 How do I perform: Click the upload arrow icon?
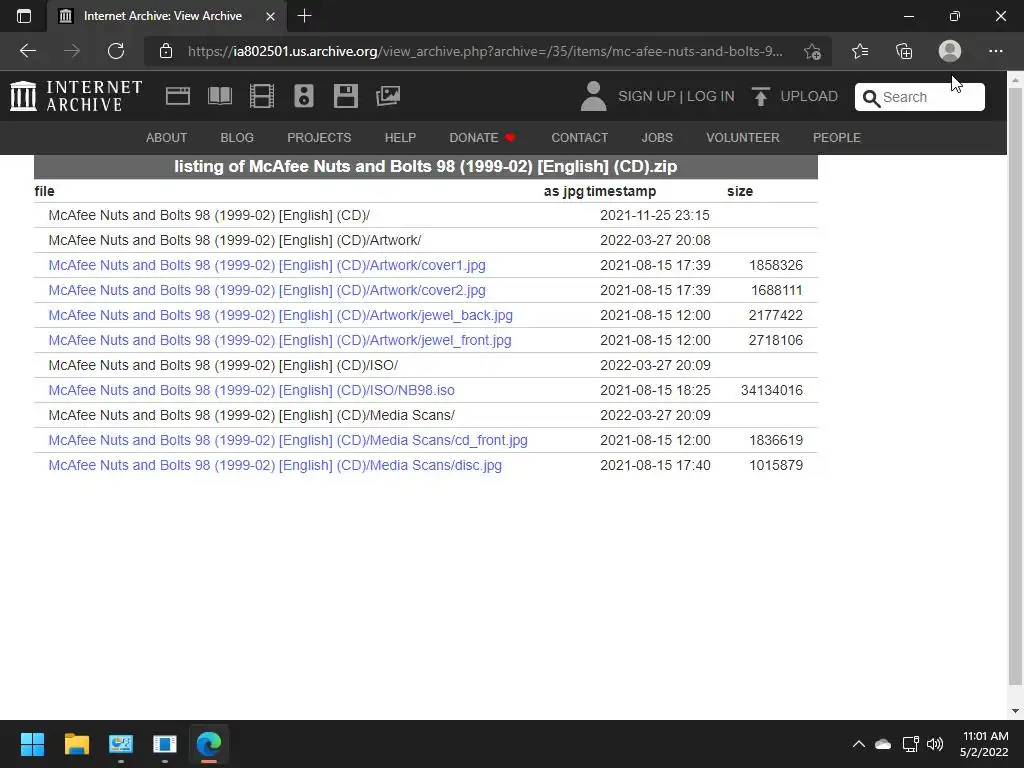(760, 96)
